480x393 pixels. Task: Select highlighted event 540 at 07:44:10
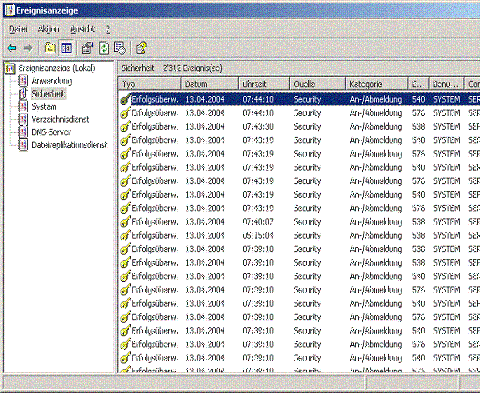pos(300,99)
